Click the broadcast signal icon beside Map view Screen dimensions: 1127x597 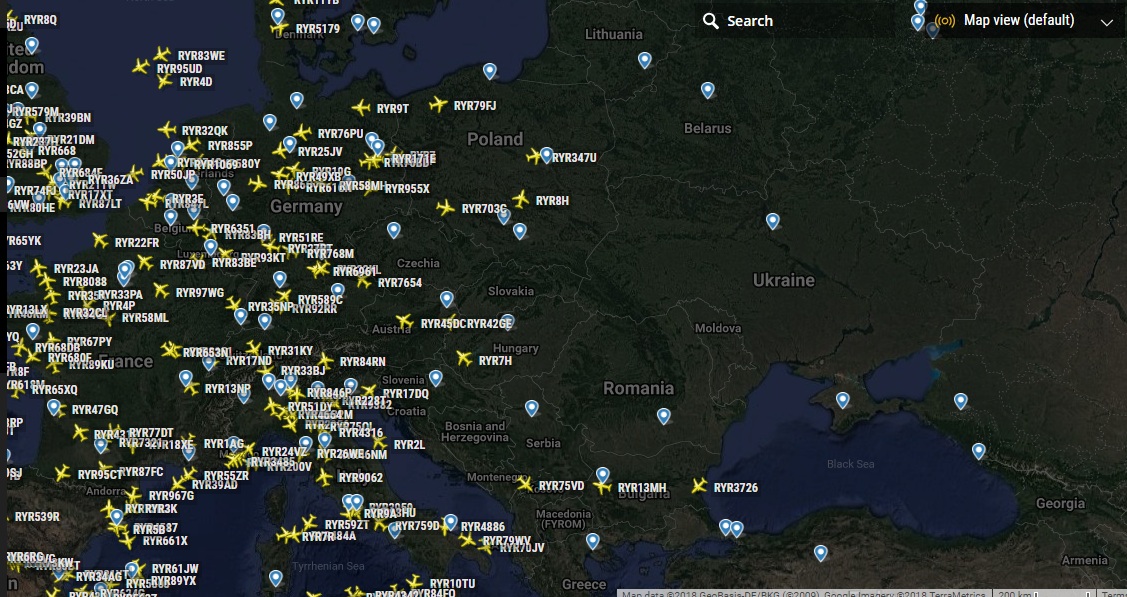pos(945,21)
